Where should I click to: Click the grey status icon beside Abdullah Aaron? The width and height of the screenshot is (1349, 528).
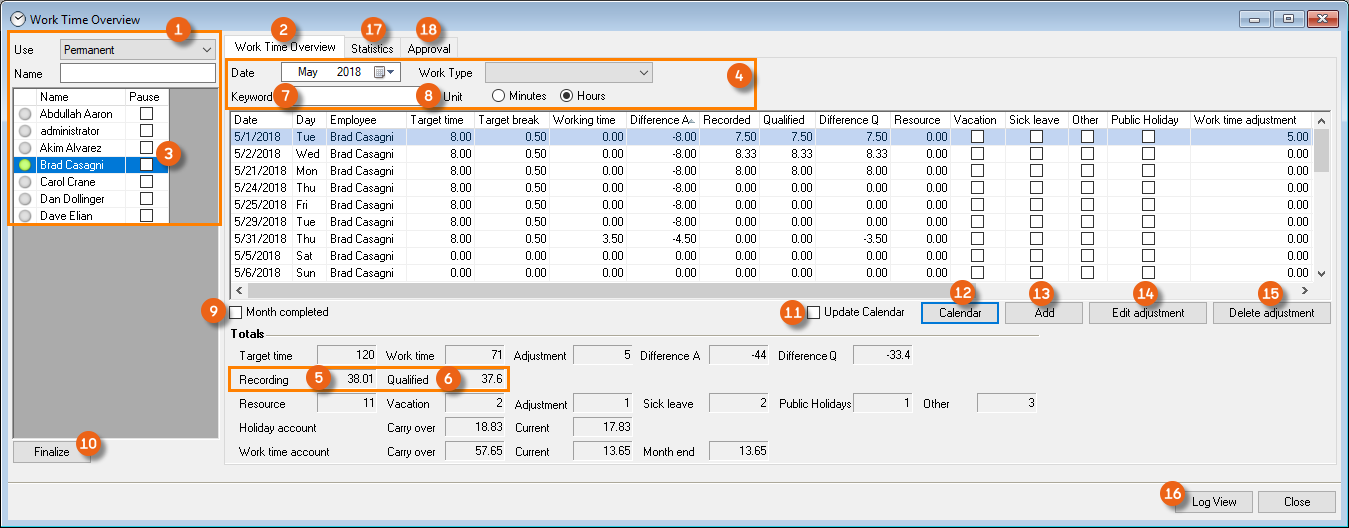point(25,114)
